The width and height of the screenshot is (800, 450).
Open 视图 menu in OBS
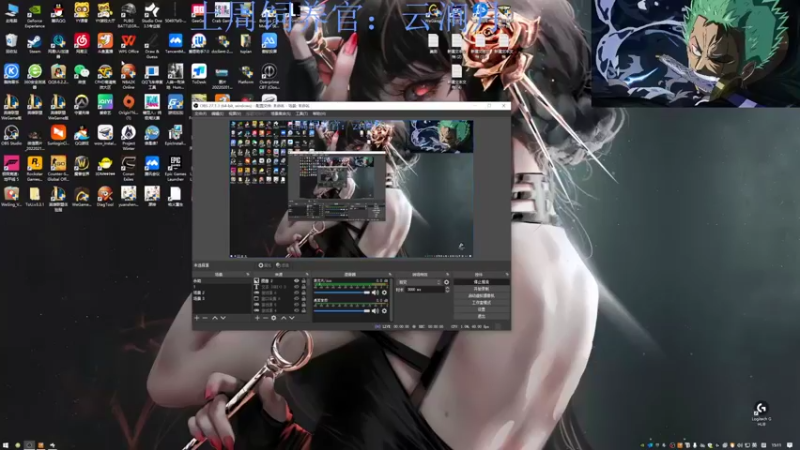(x=234, y=114)
